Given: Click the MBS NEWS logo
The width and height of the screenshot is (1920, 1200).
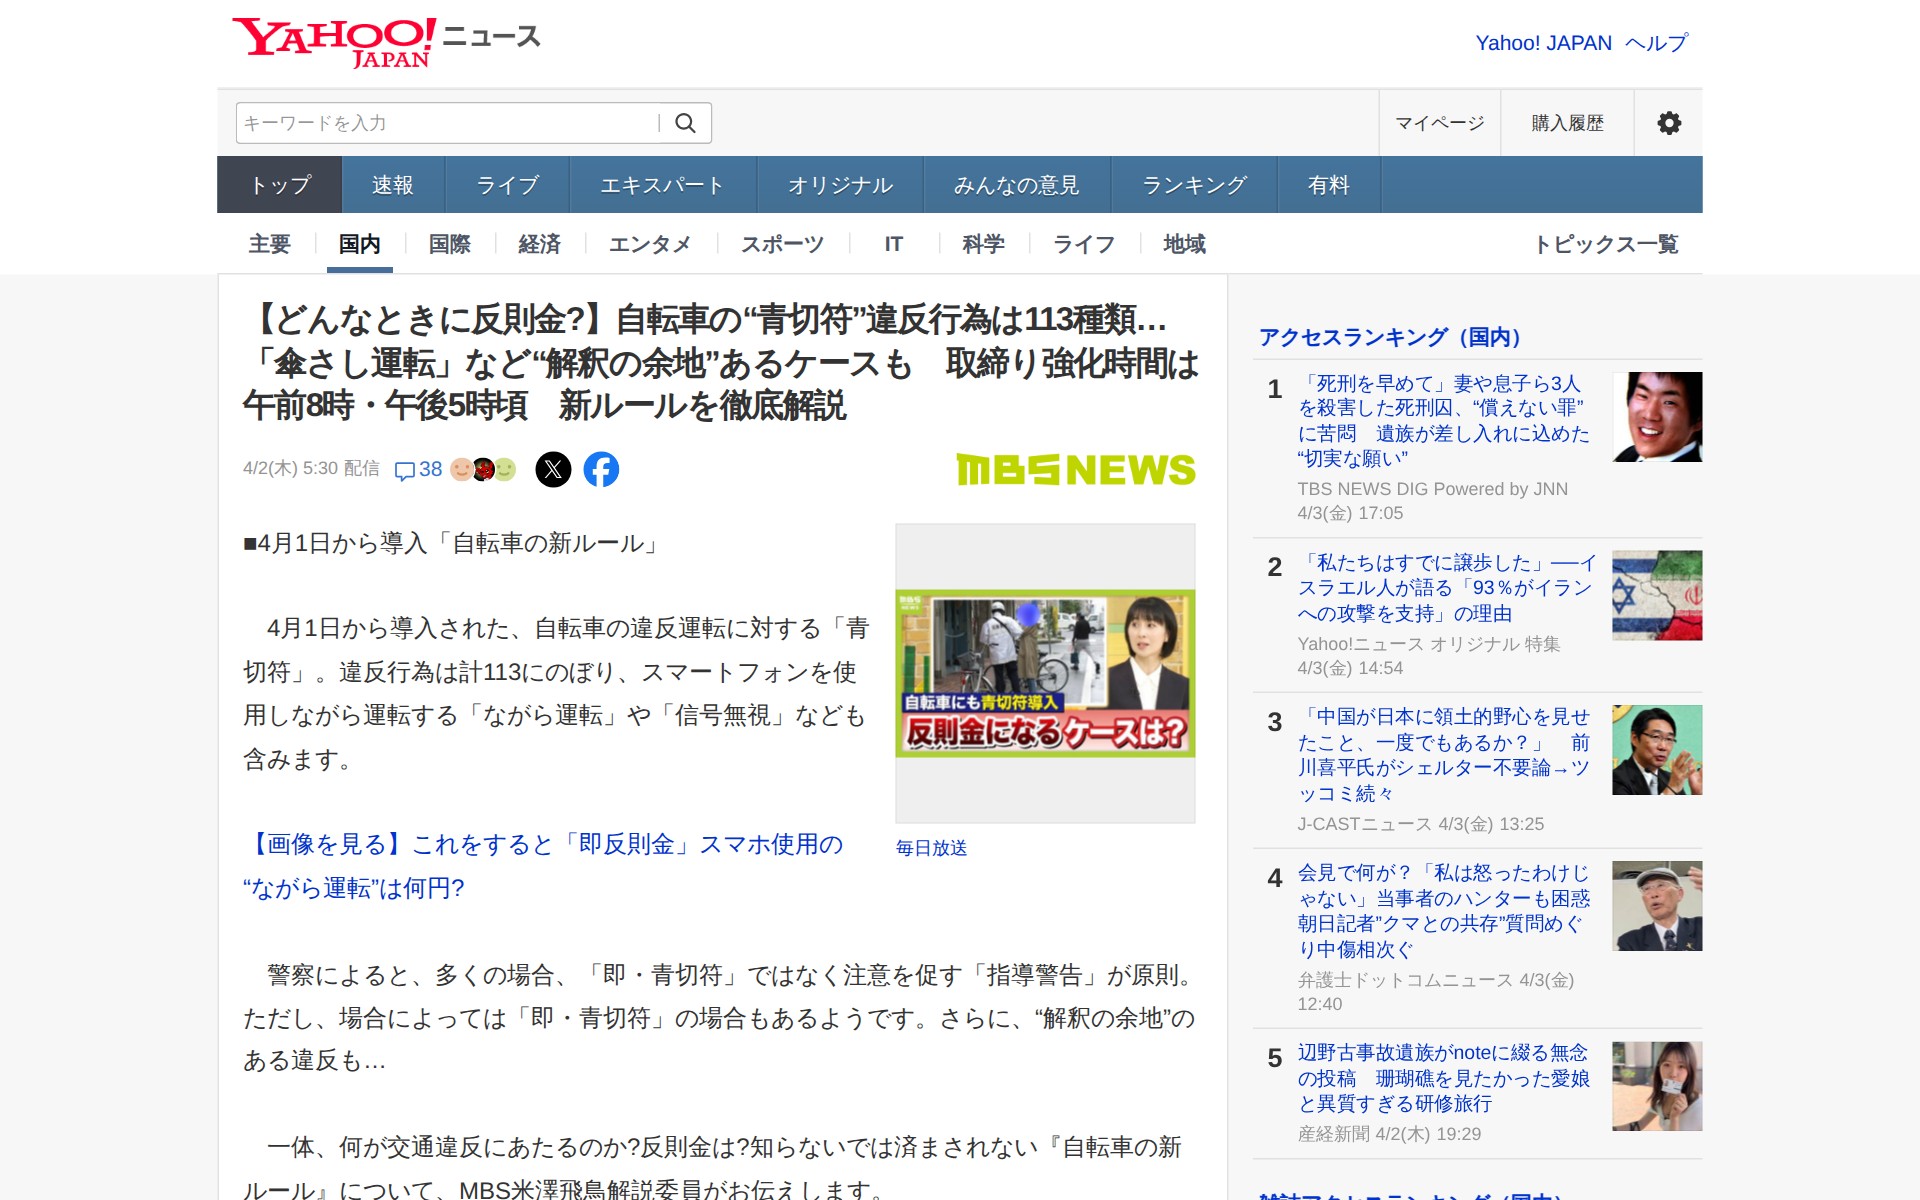Looking at the screenshot, I should [1075, 469].
